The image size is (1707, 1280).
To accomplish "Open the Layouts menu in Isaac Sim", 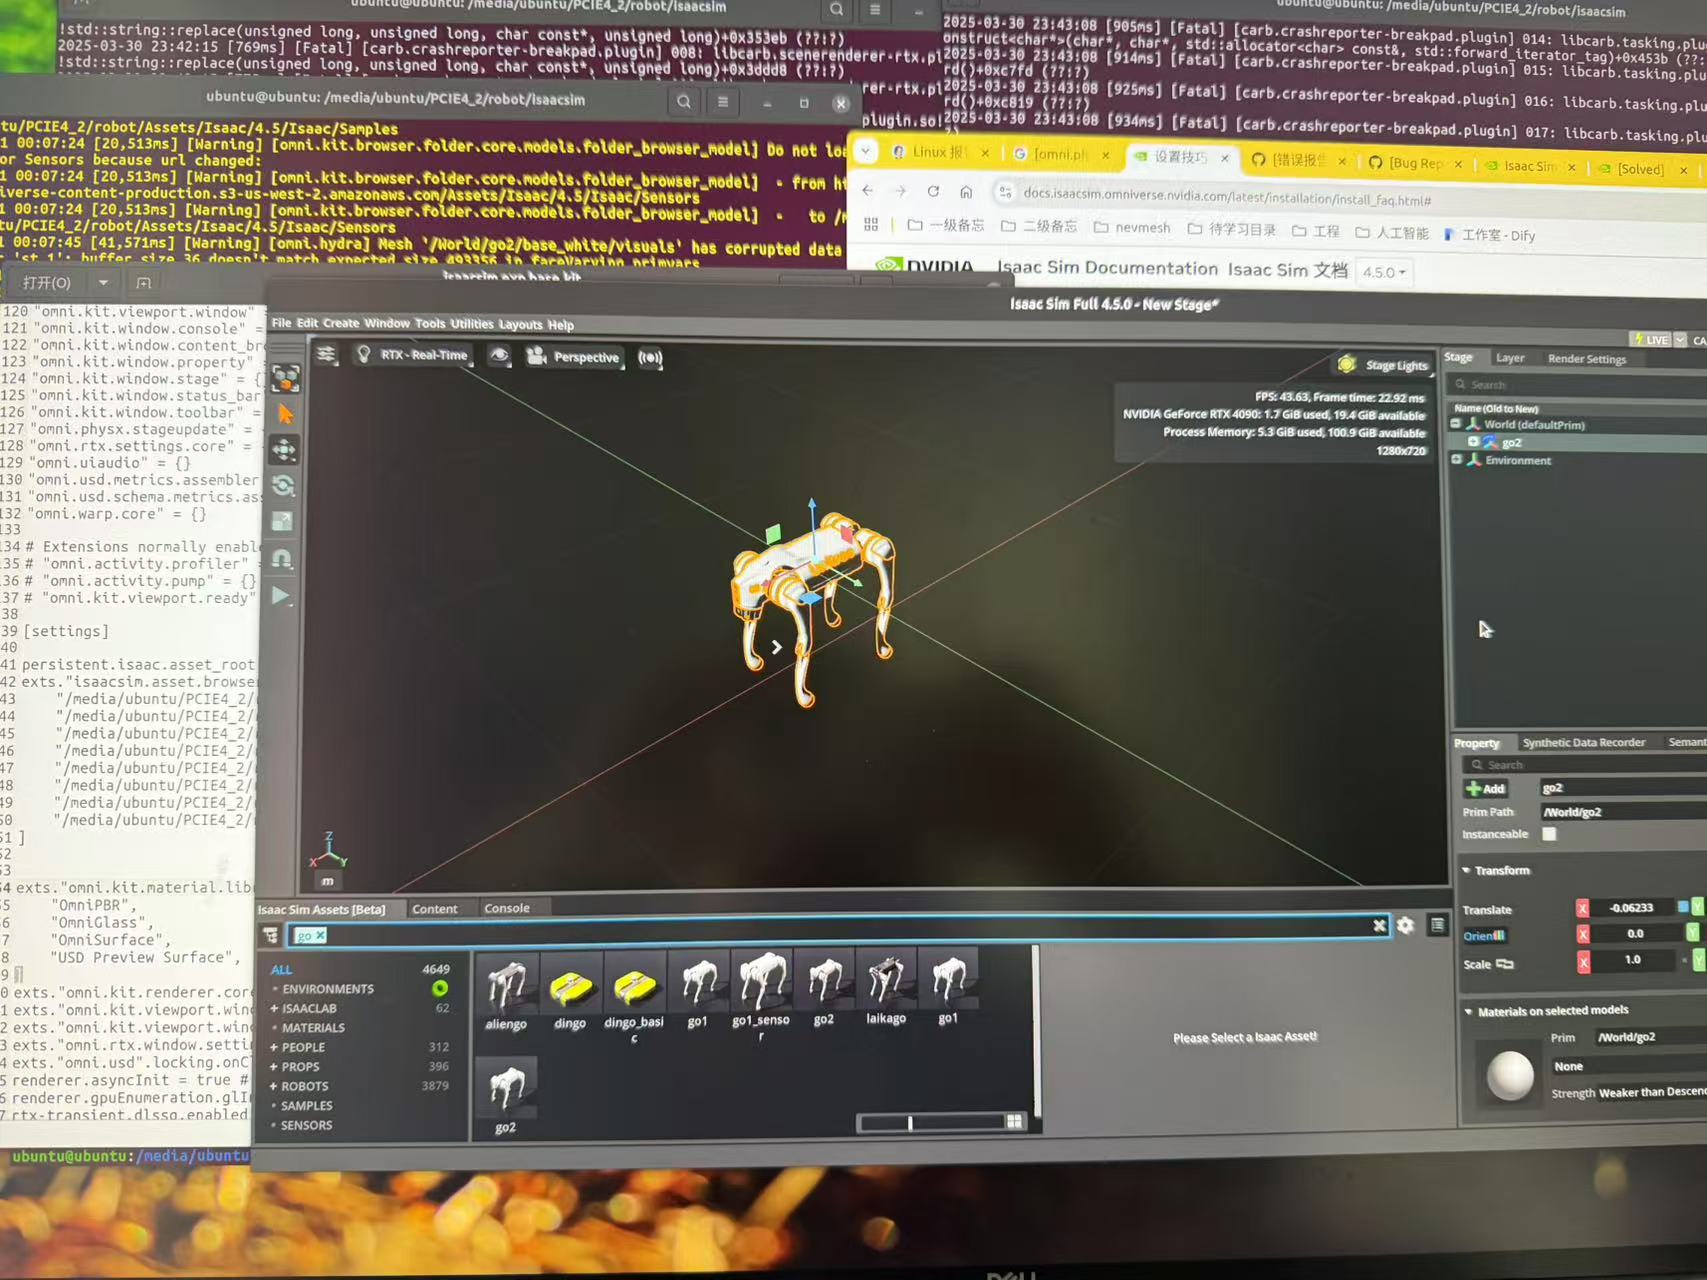I will (x=520, y=324).
